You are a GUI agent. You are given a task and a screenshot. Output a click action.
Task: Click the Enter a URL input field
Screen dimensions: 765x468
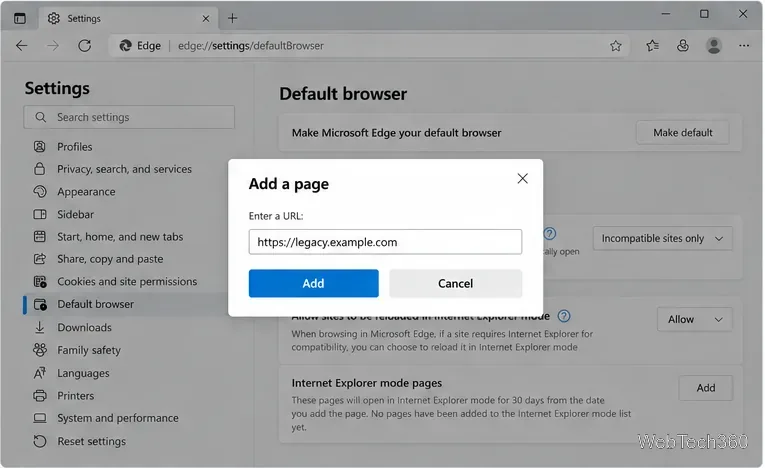pyautogui.click(x=385, y=242)
